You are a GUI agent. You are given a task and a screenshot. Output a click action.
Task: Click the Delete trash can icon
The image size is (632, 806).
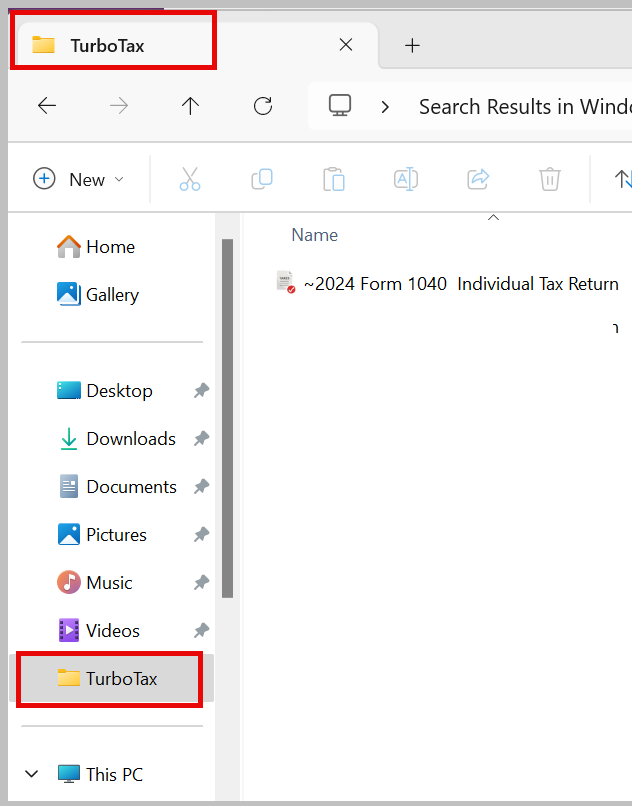(549, 179)
